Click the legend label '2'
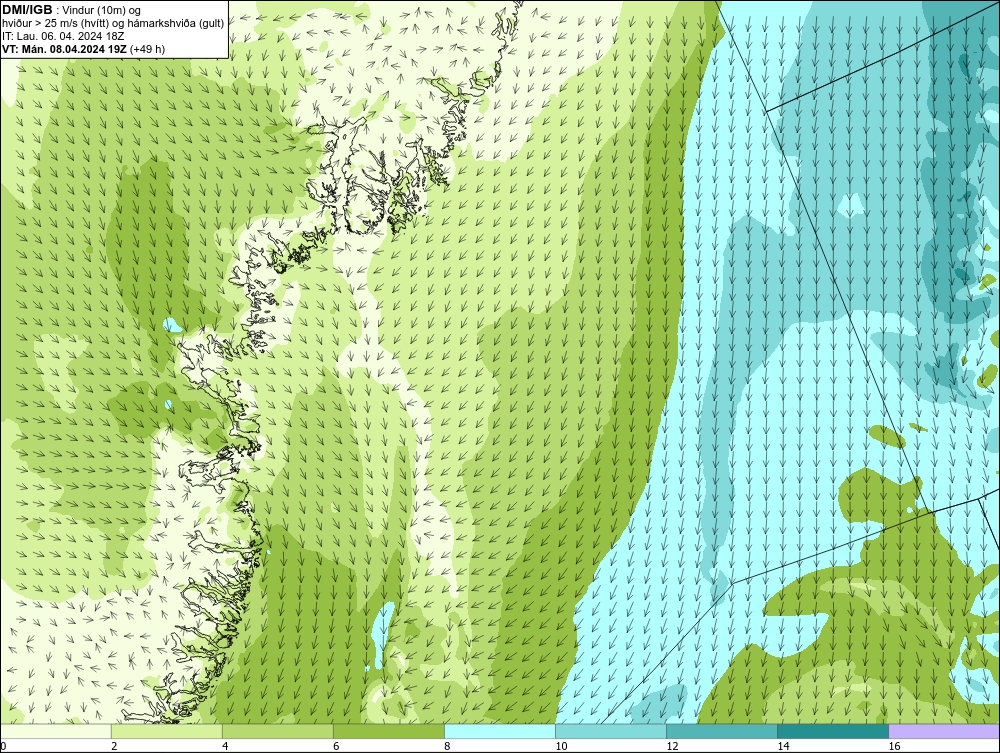The width and height of the screenshot is (1000, 753). pyautogui.click(x=114, y=746)
